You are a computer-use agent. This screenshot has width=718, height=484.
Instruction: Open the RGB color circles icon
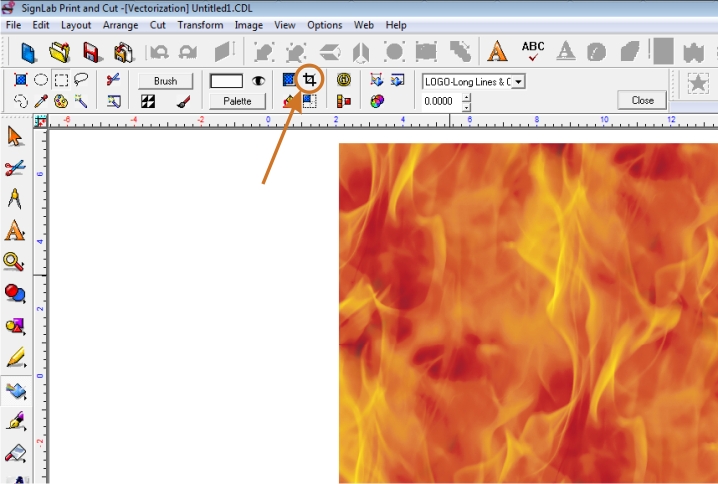coord(377,101)
